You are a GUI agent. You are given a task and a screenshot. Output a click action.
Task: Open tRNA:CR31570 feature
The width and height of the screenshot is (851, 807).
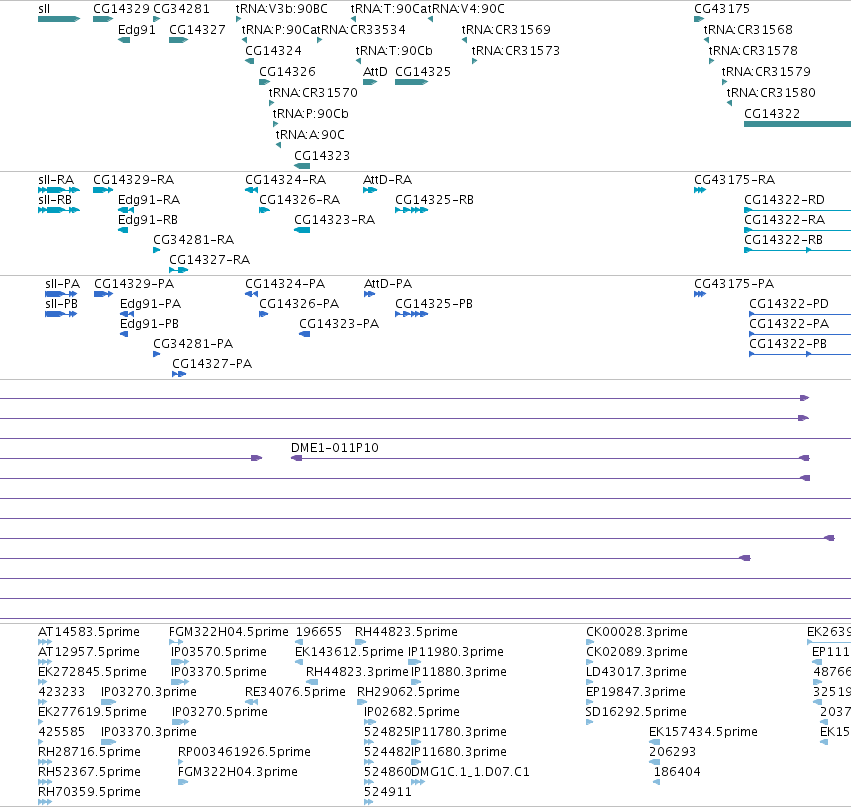pos(271,103)
